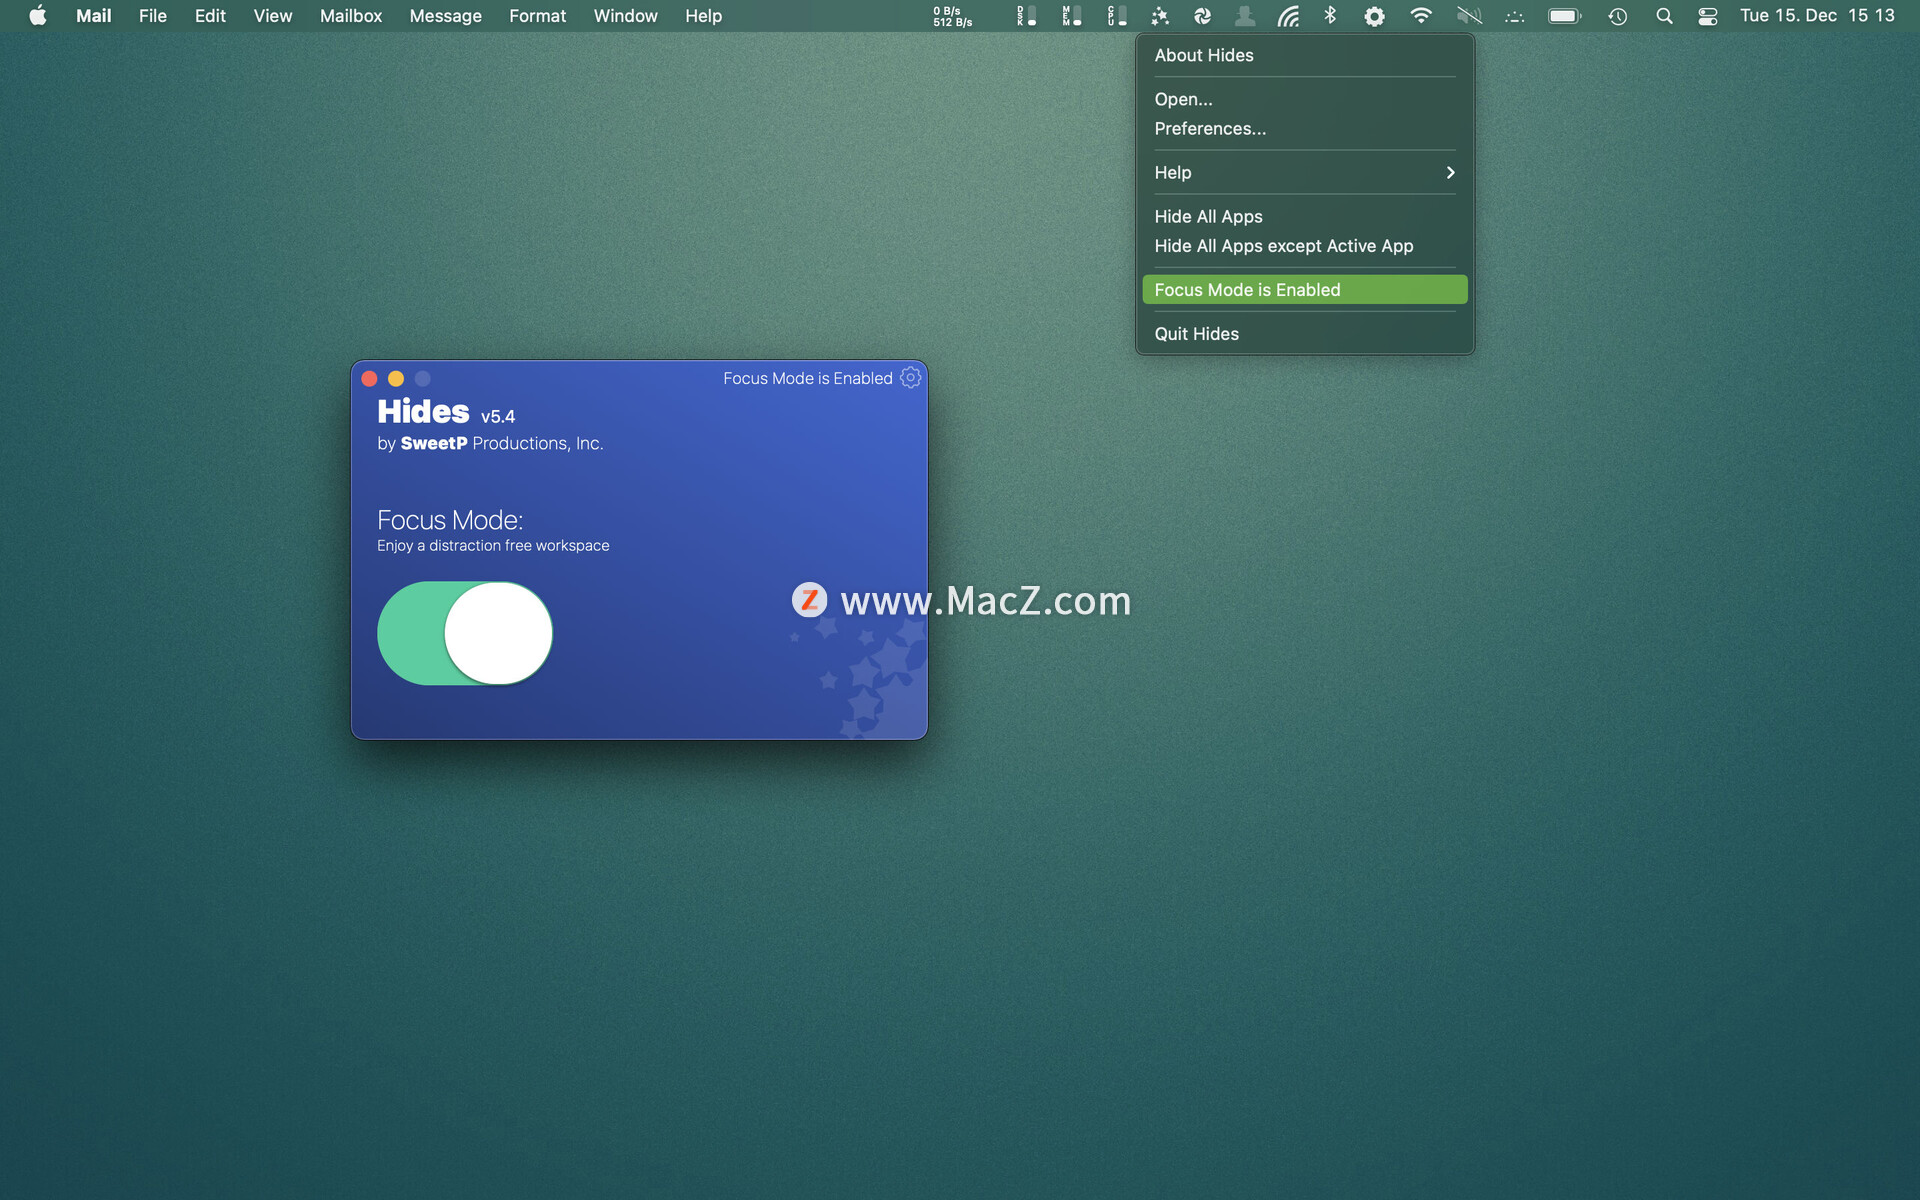The image size is (1920, 1200).
Task: Click the grayed person silhouette menu bar icon
Action: pos(1245,16)
